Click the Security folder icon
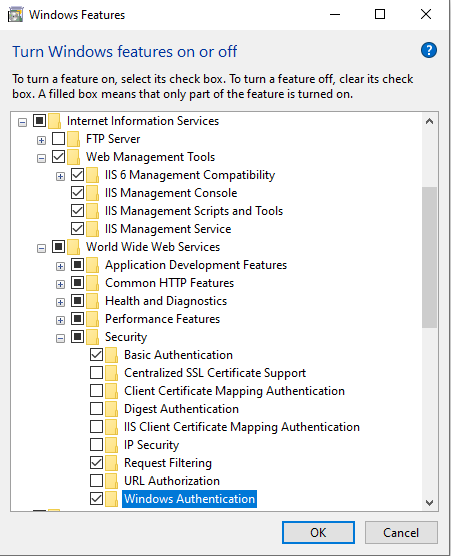 93,337
